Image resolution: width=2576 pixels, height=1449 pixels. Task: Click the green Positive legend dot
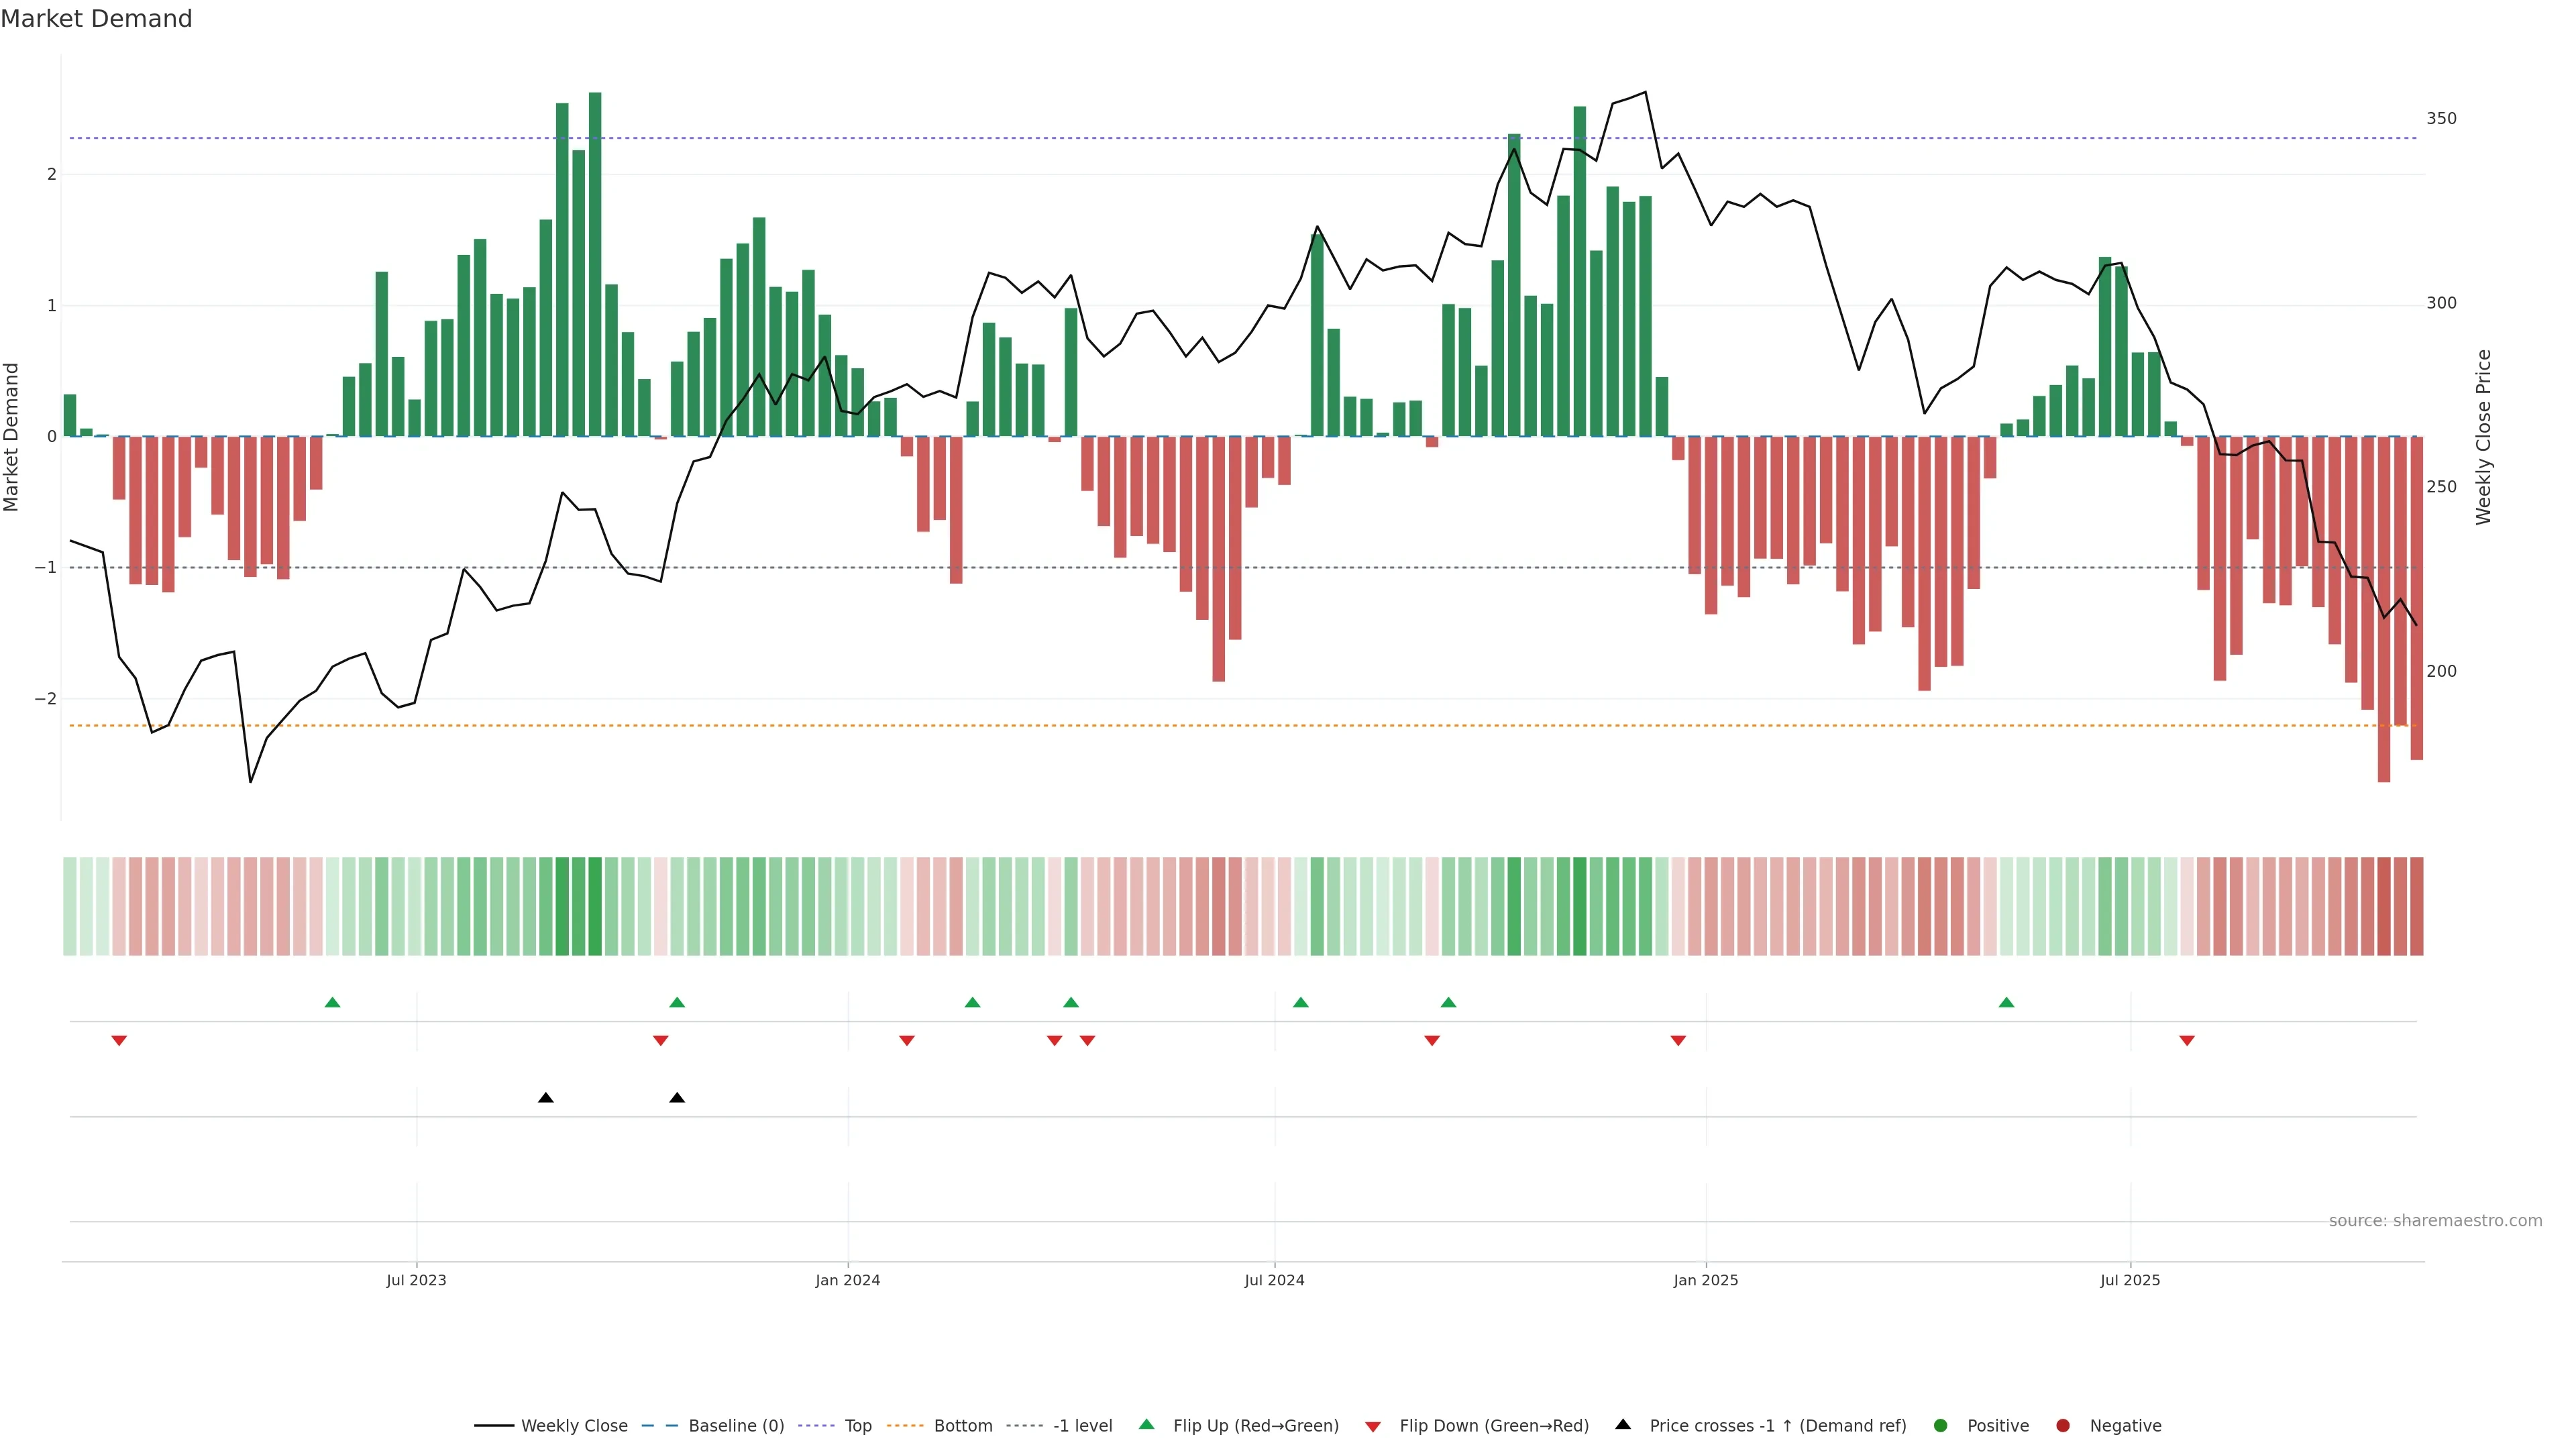1941,1425
